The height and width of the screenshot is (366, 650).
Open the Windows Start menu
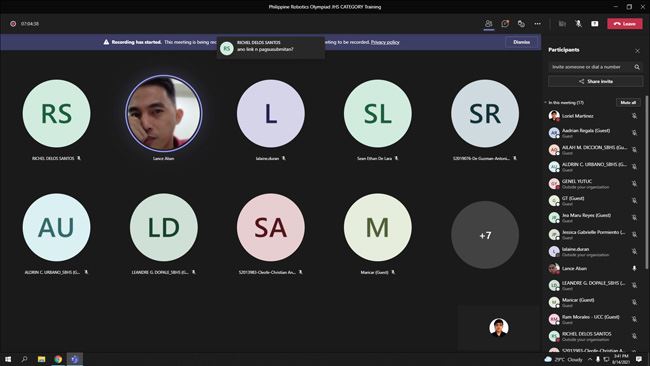(8, 359)
